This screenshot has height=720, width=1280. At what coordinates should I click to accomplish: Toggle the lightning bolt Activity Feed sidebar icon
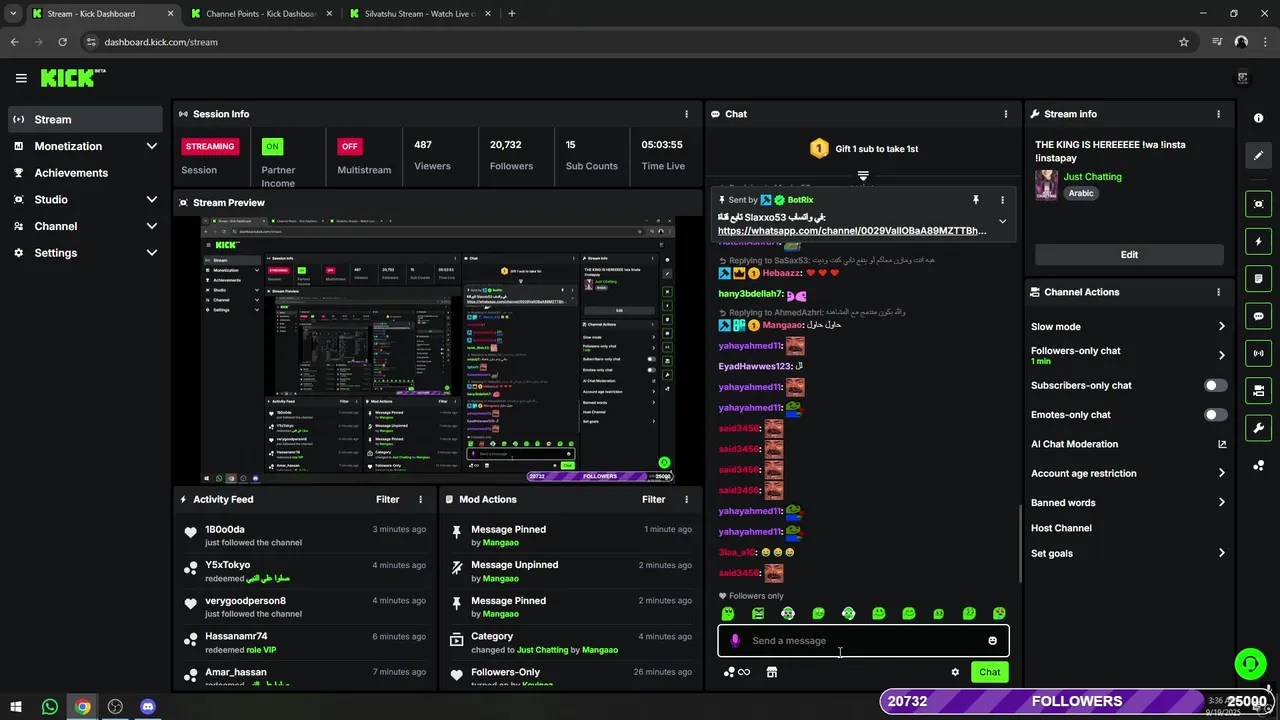[x=1258, y=241]
